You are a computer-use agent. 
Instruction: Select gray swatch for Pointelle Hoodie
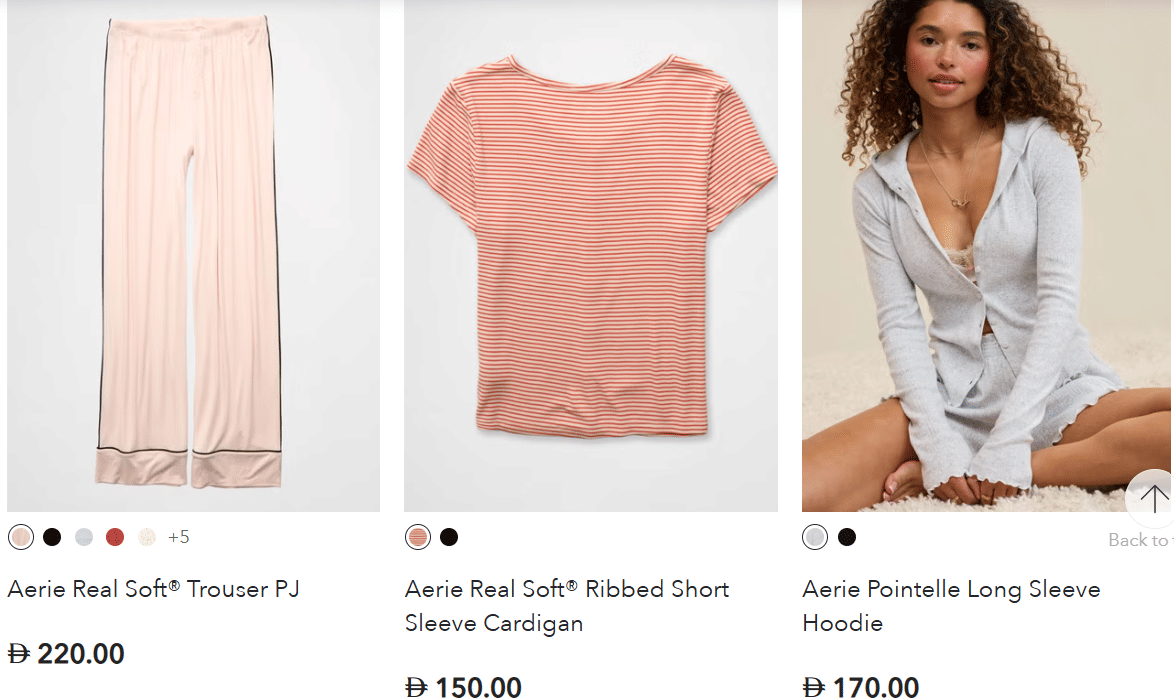point(815,537)
